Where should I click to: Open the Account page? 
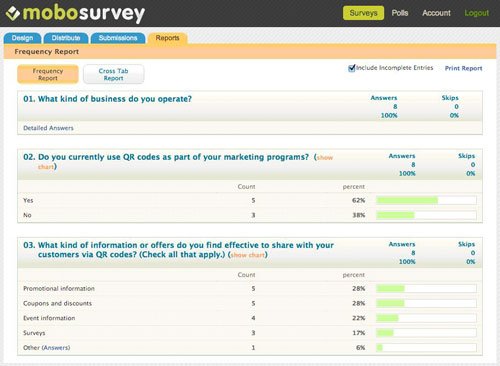436,13
